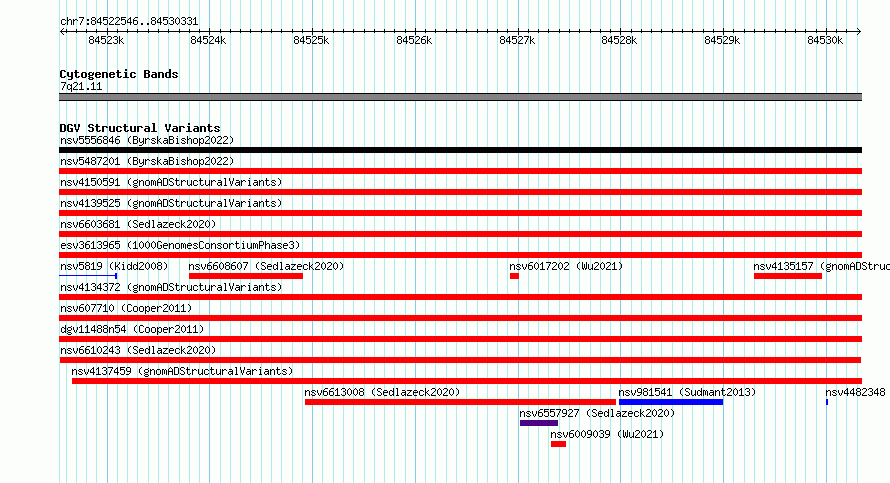
Task: Click the Cytogenetic Bands track title
Action: [x=119, y=74]
